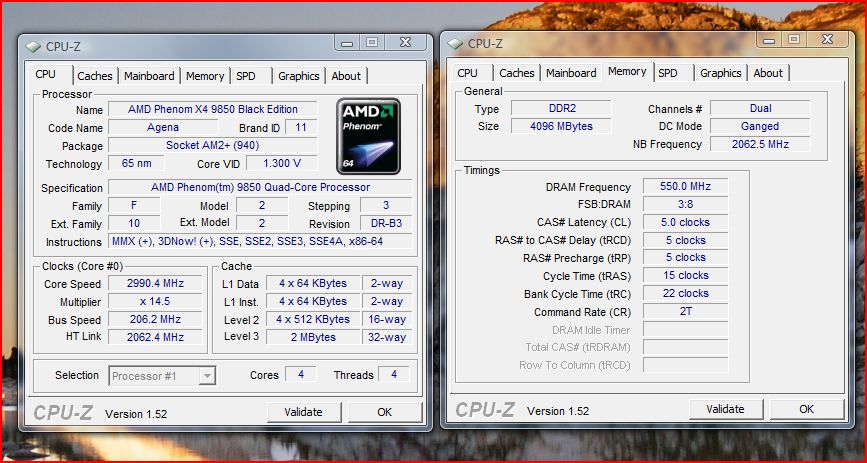Click Validate button in right CPU-Z window
Viewport: 867px width, 463px height.
tap(725, 409)
